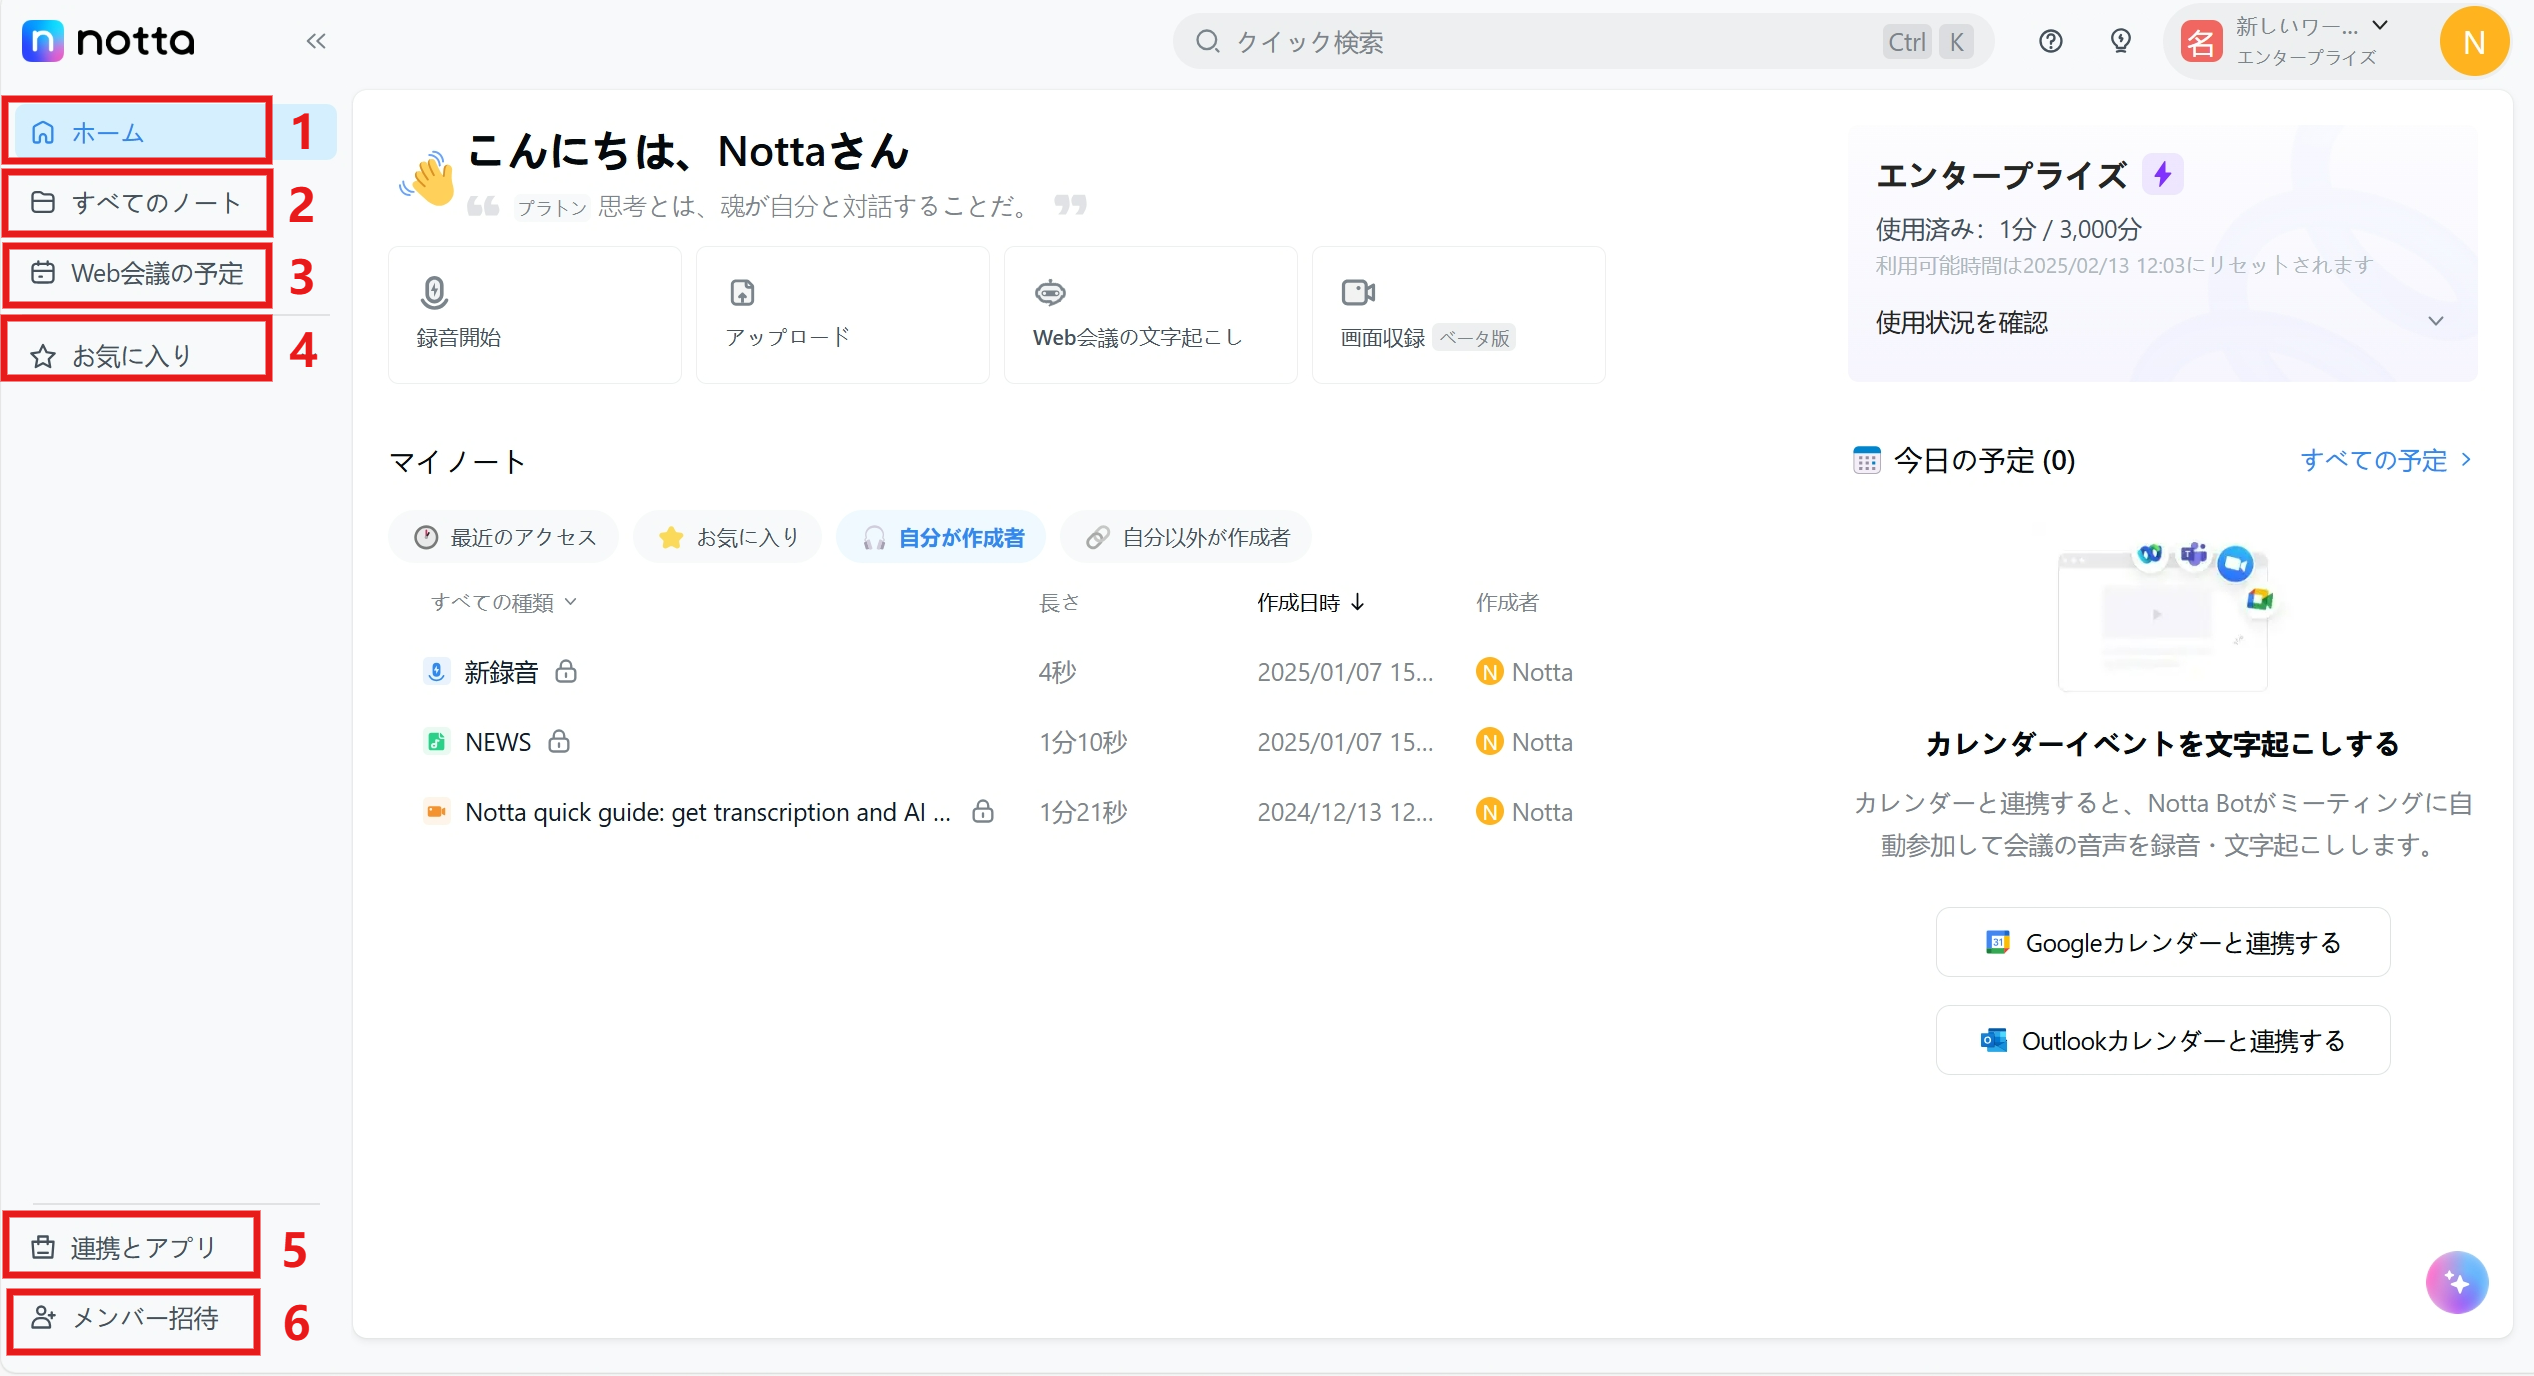
Task: Click the green file icon of NEWS
Action: [x=436, y=741]
